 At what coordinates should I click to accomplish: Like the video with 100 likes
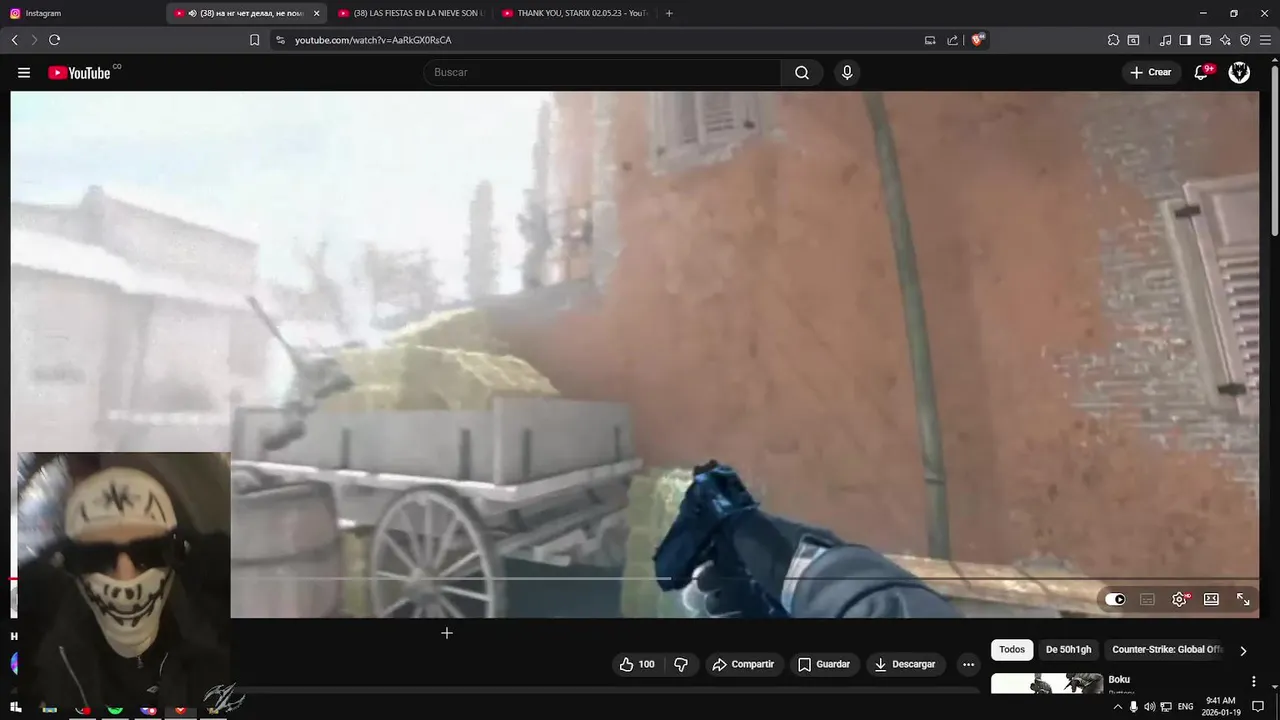click(637, 664)
